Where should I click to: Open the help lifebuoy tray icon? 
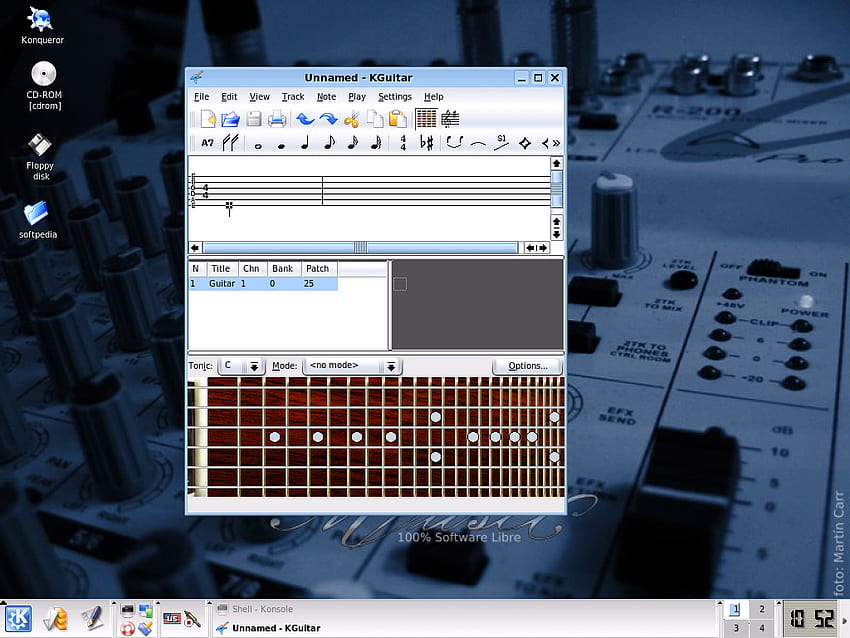click(127, 629)
